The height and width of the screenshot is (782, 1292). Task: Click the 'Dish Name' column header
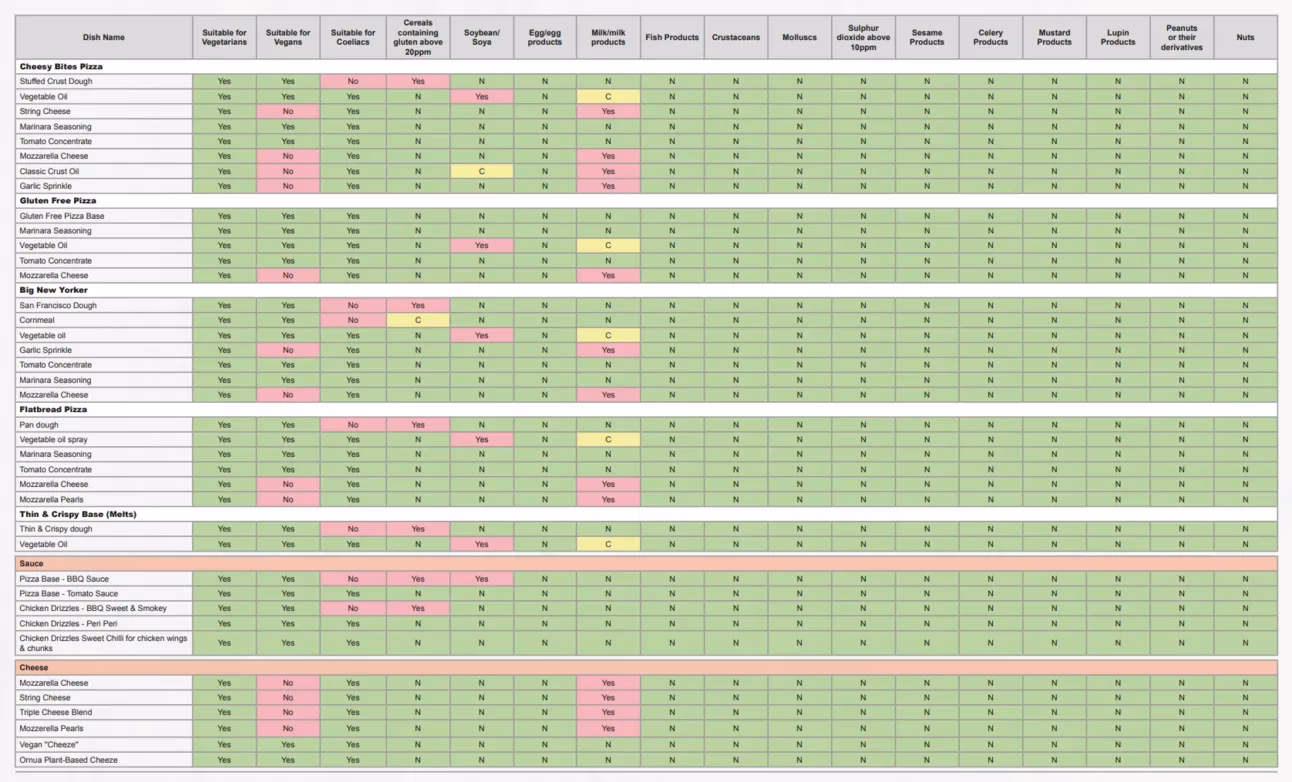pos(104,37)
